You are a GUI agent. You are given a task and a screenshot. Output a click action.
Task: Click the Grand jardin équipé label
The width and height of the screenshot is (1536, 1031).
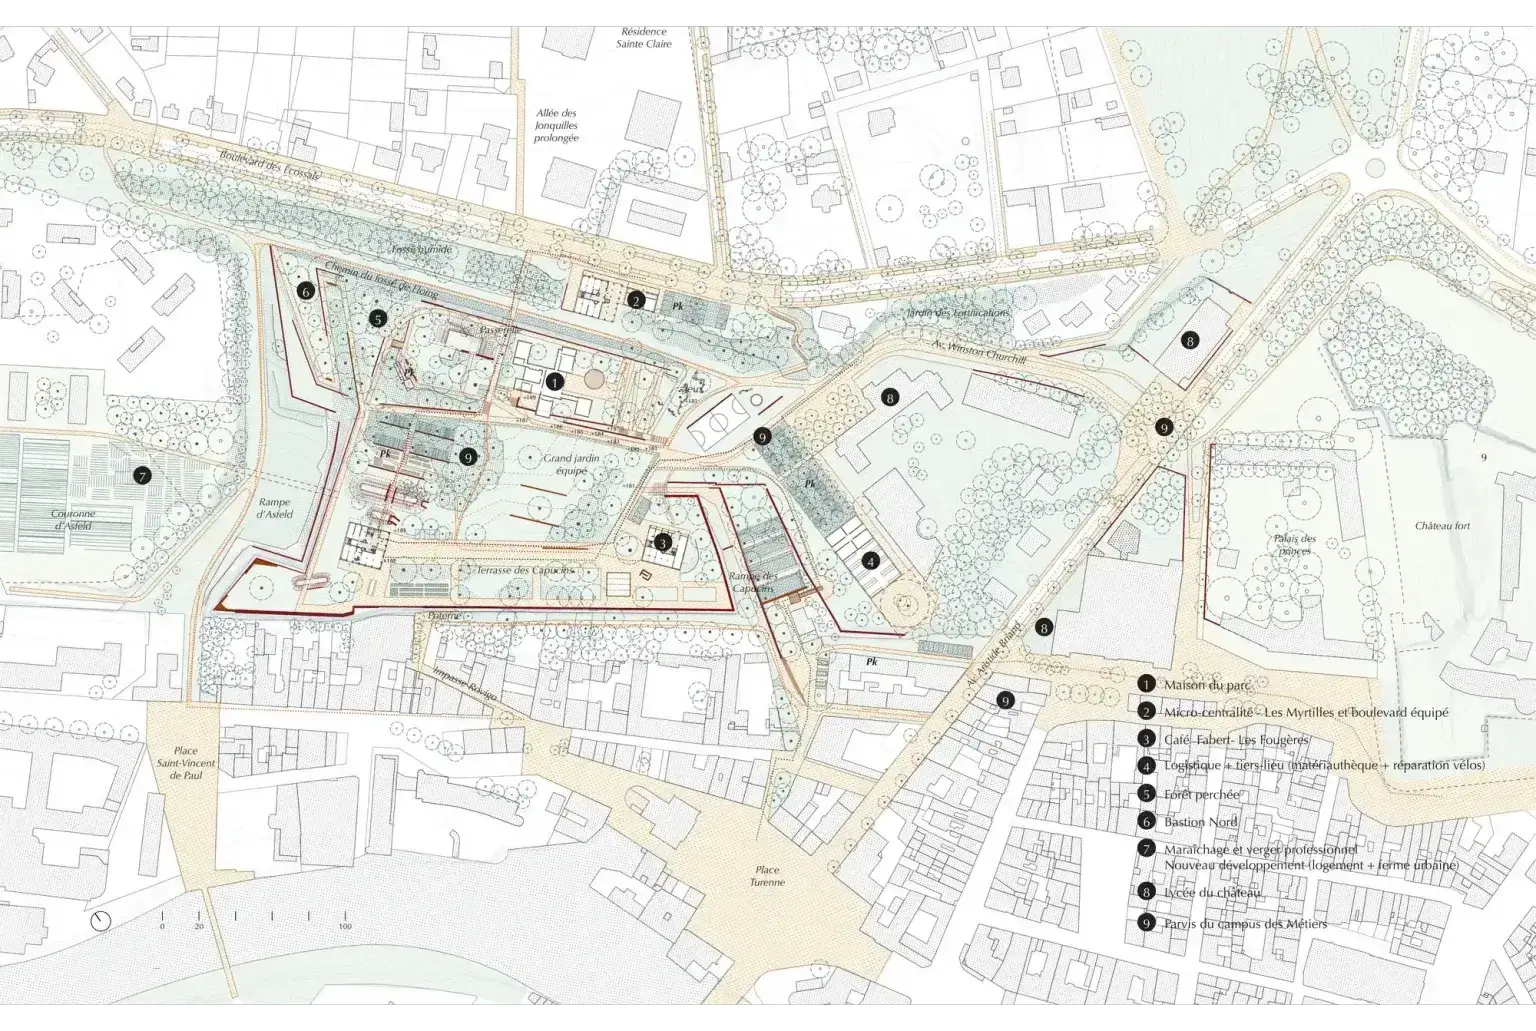pos(565,464)
